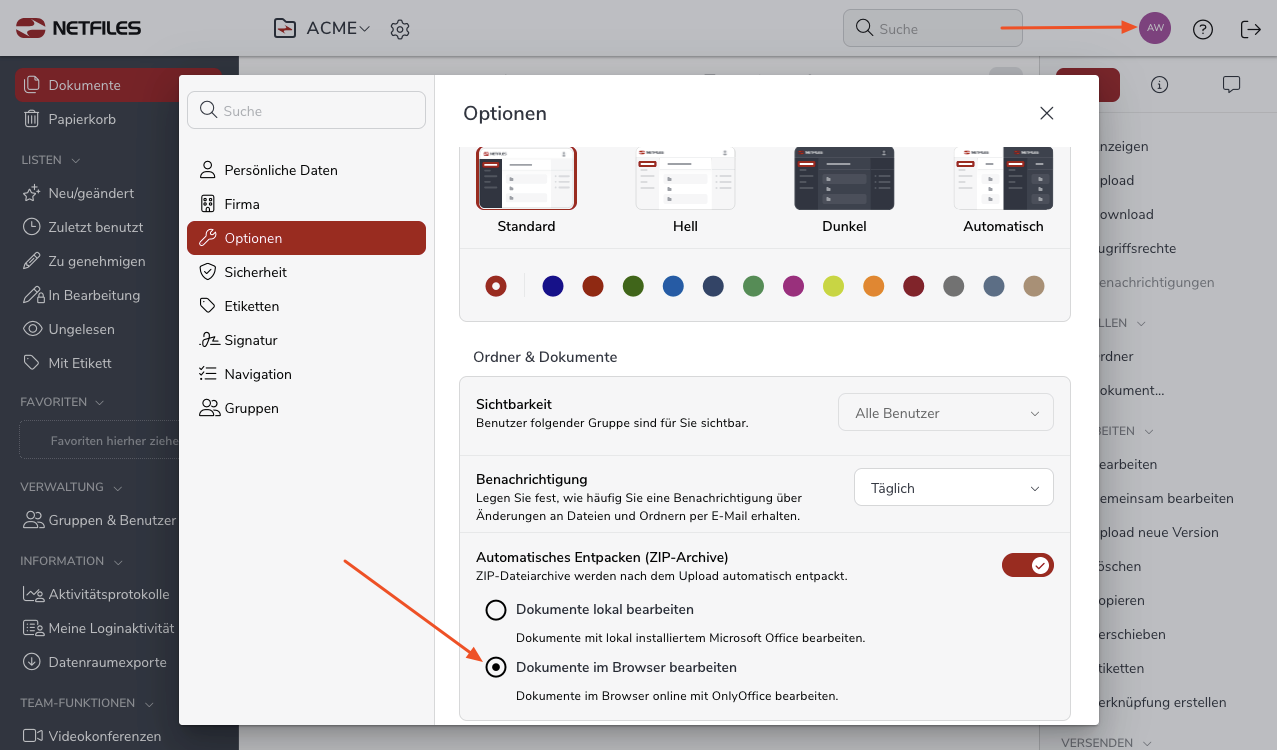1277x750 pixels.
Task: Open the Sichtbarkeit Alle Benutzer dropdown
Action: [945, 413]
